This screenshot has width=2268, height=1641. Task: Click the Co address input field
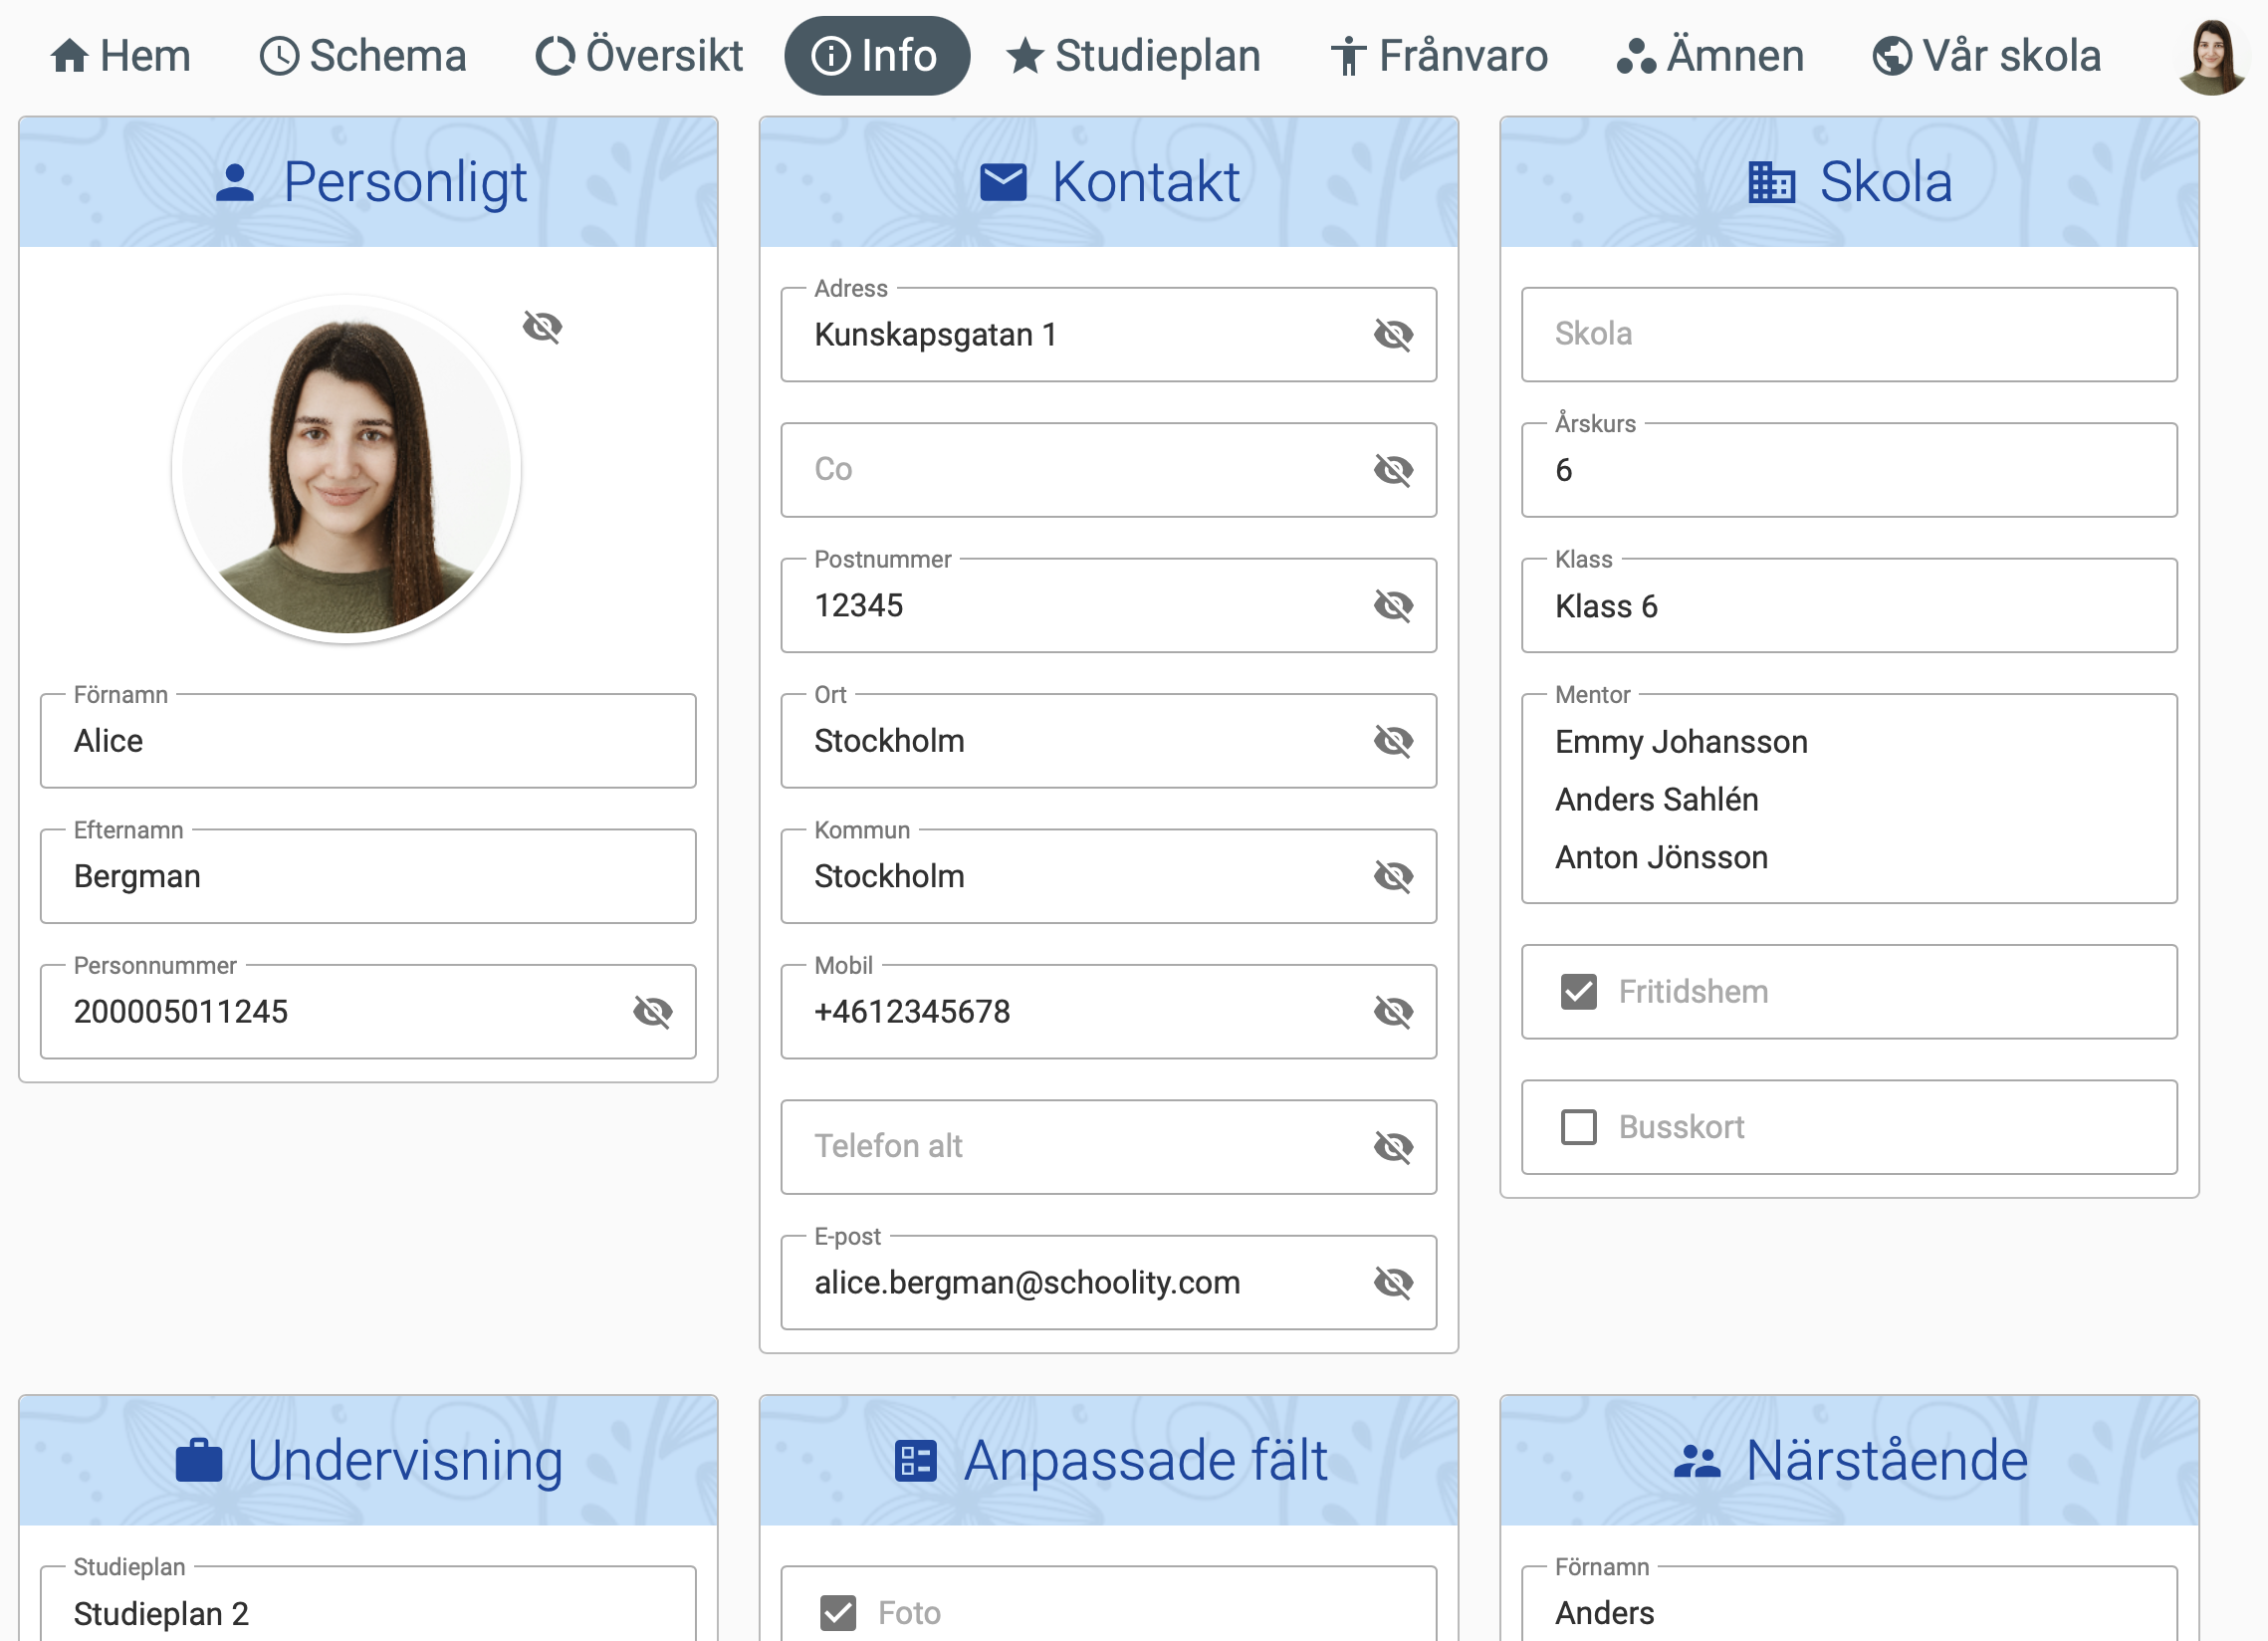pyautogui.click(x=1075, y=469)
